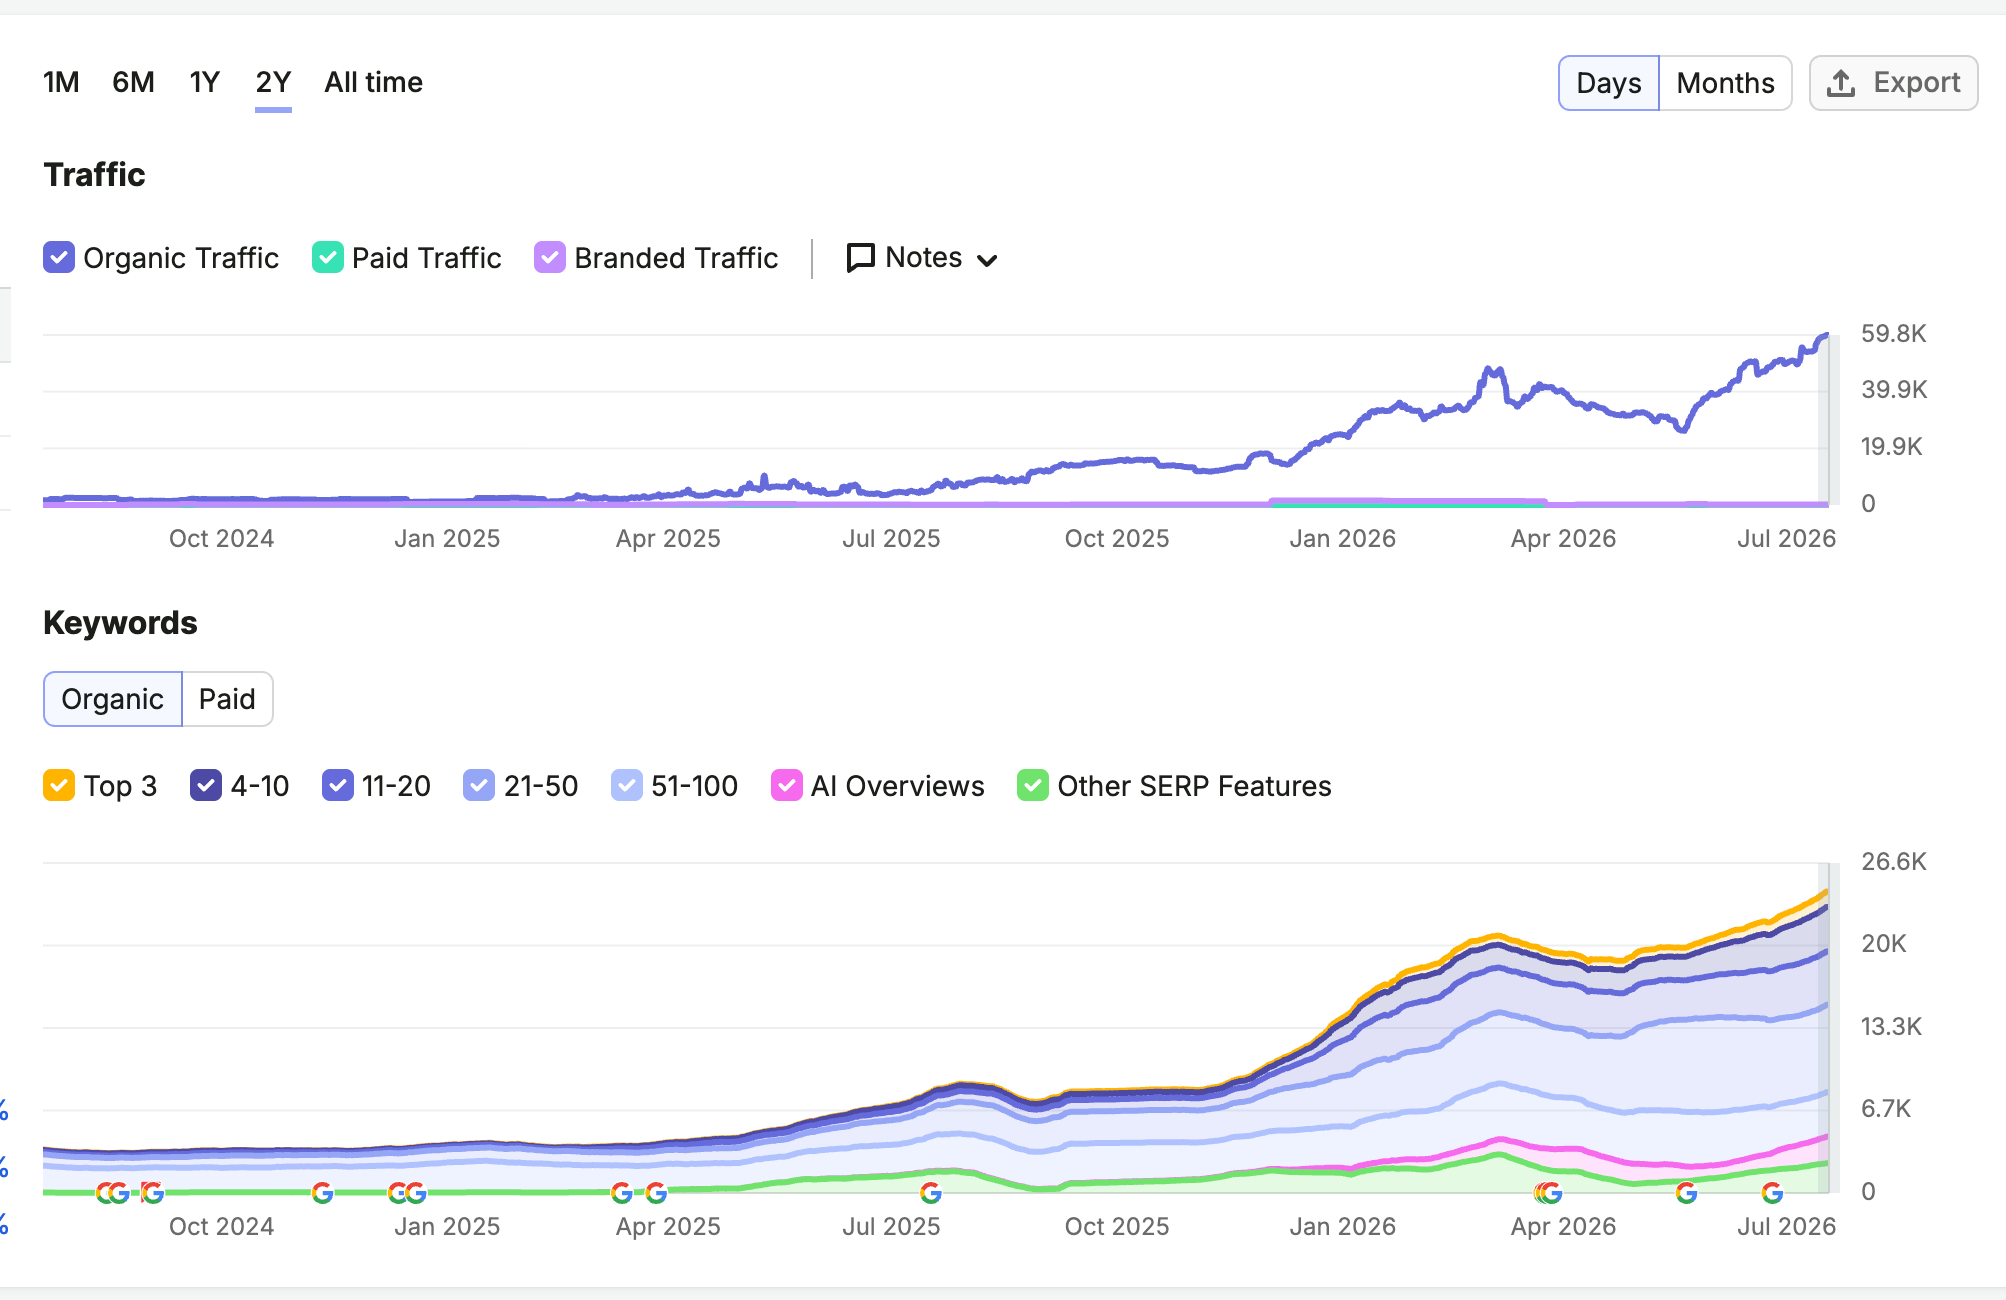Select the All time range tab

(373, 82)
